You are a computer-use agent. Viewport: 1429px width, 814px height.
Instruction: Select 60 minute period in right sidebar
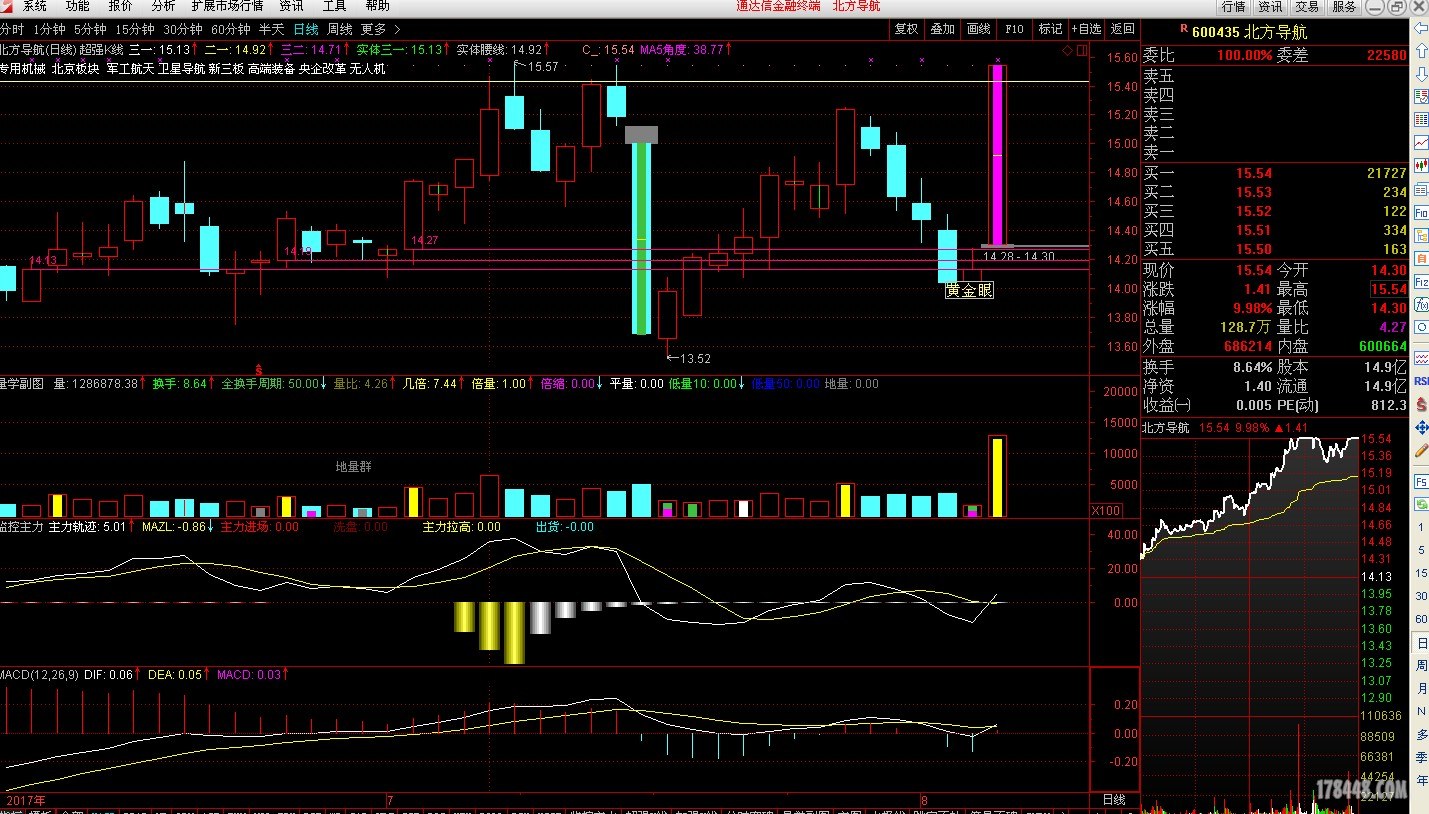point(1421,620)
